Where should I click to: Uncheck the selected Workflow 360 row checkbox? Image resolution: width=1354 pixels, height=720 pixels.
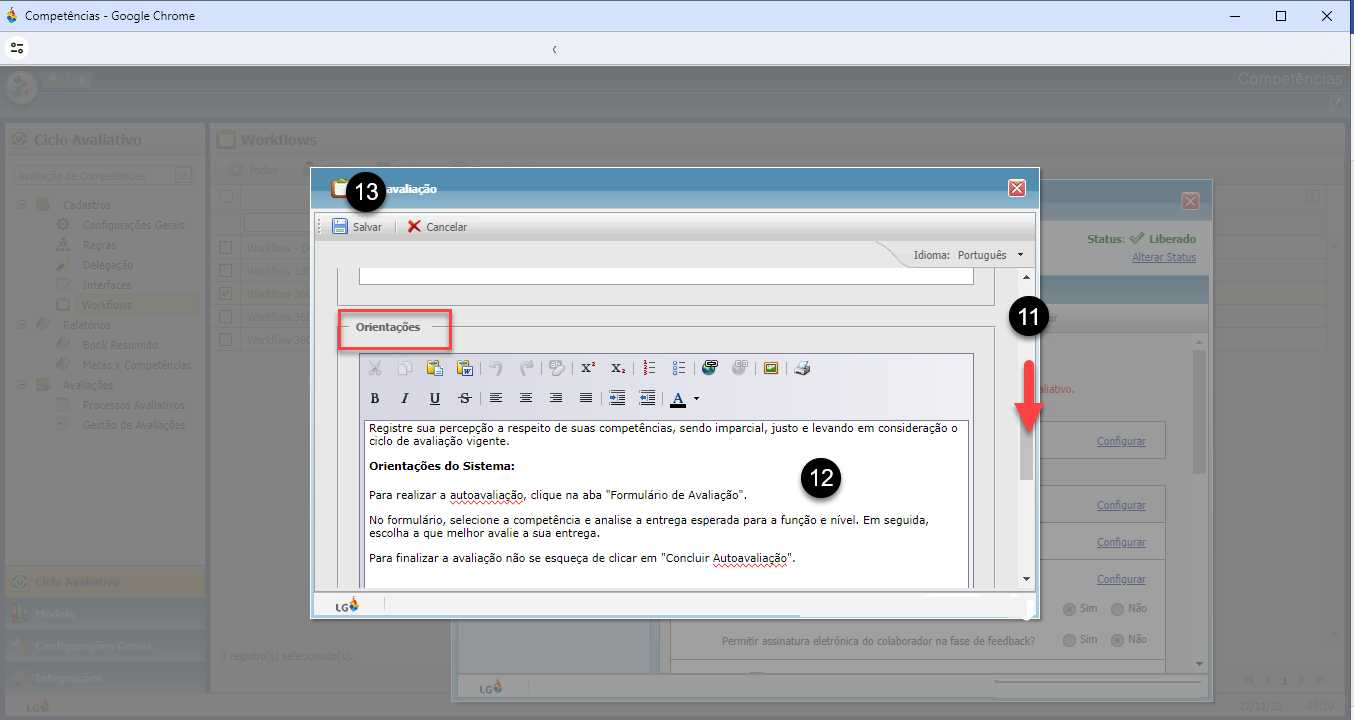pyautogui.click(x=226, y=294)
